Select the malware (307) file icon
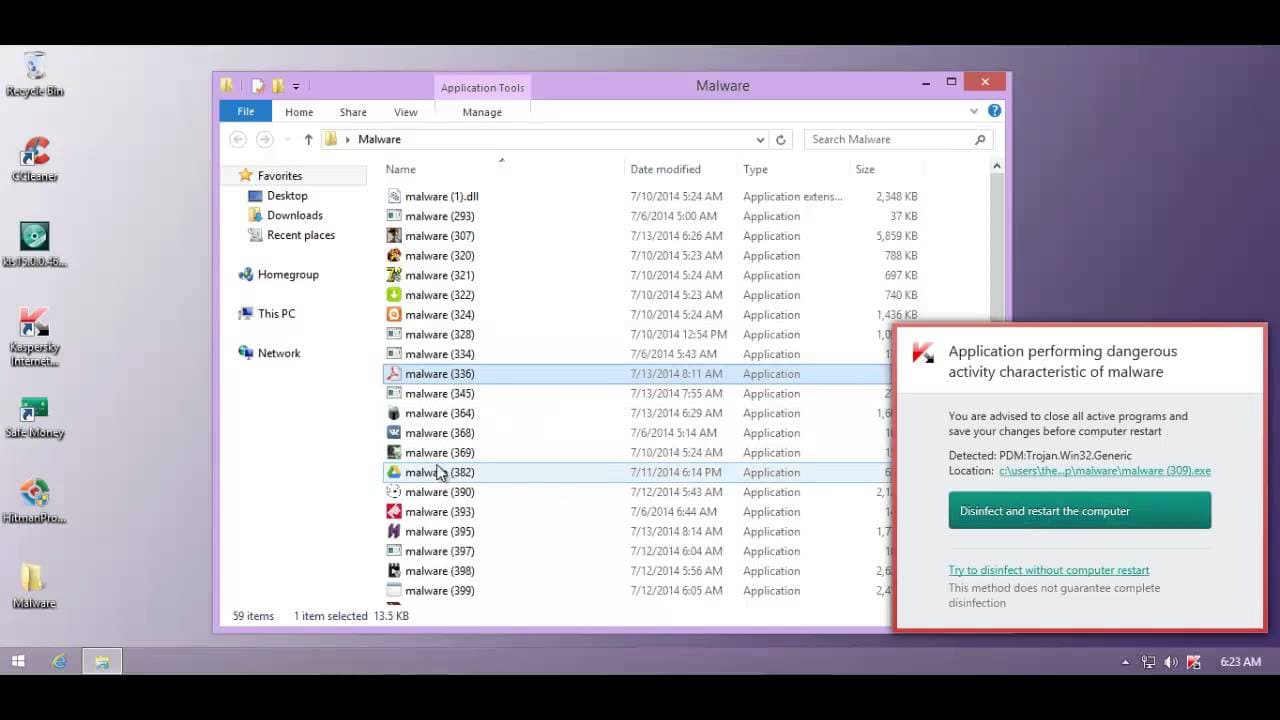The height and width of the screenshot is (720, 1280). pos(394,236)
